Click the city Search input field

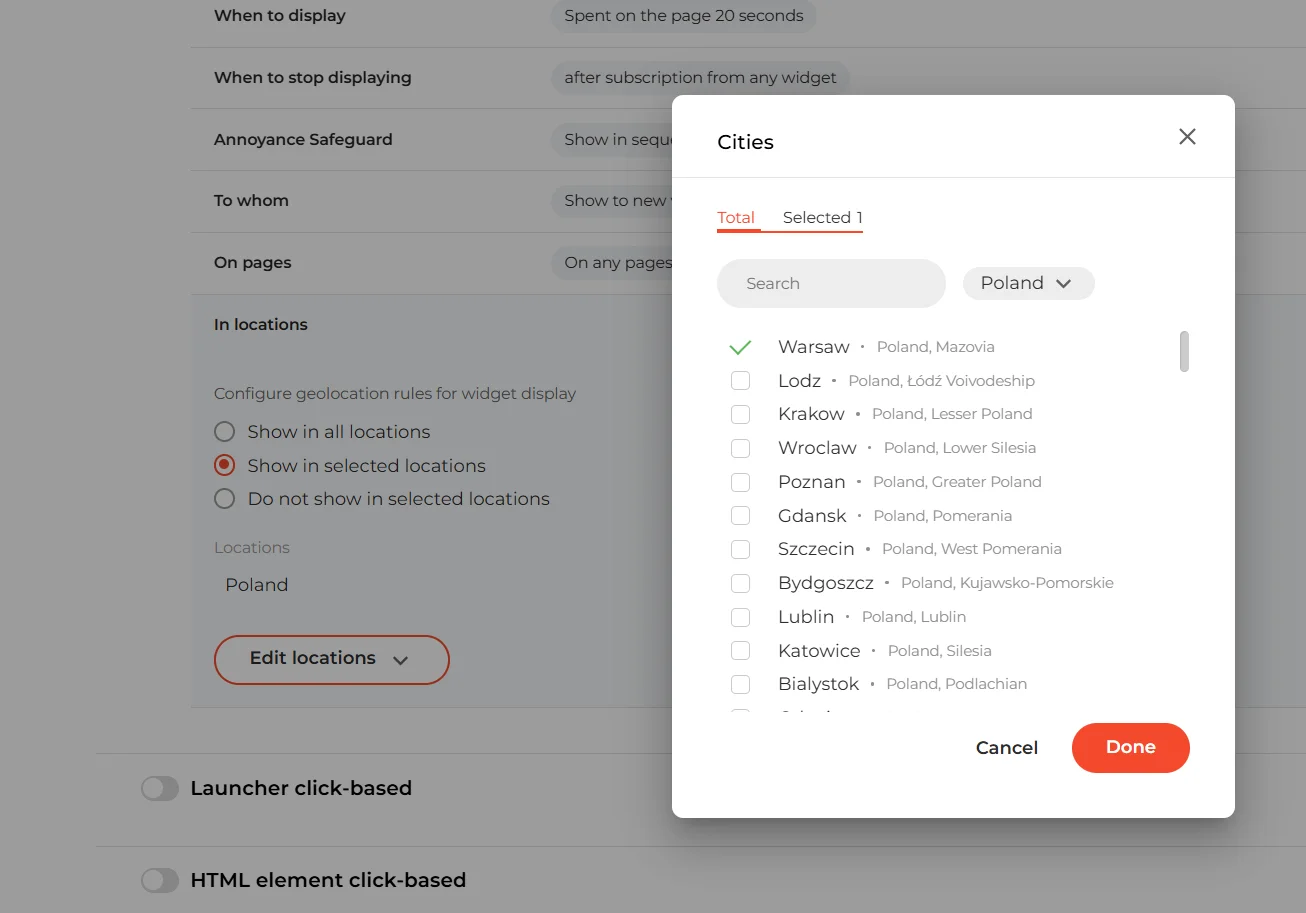point(831,284)
